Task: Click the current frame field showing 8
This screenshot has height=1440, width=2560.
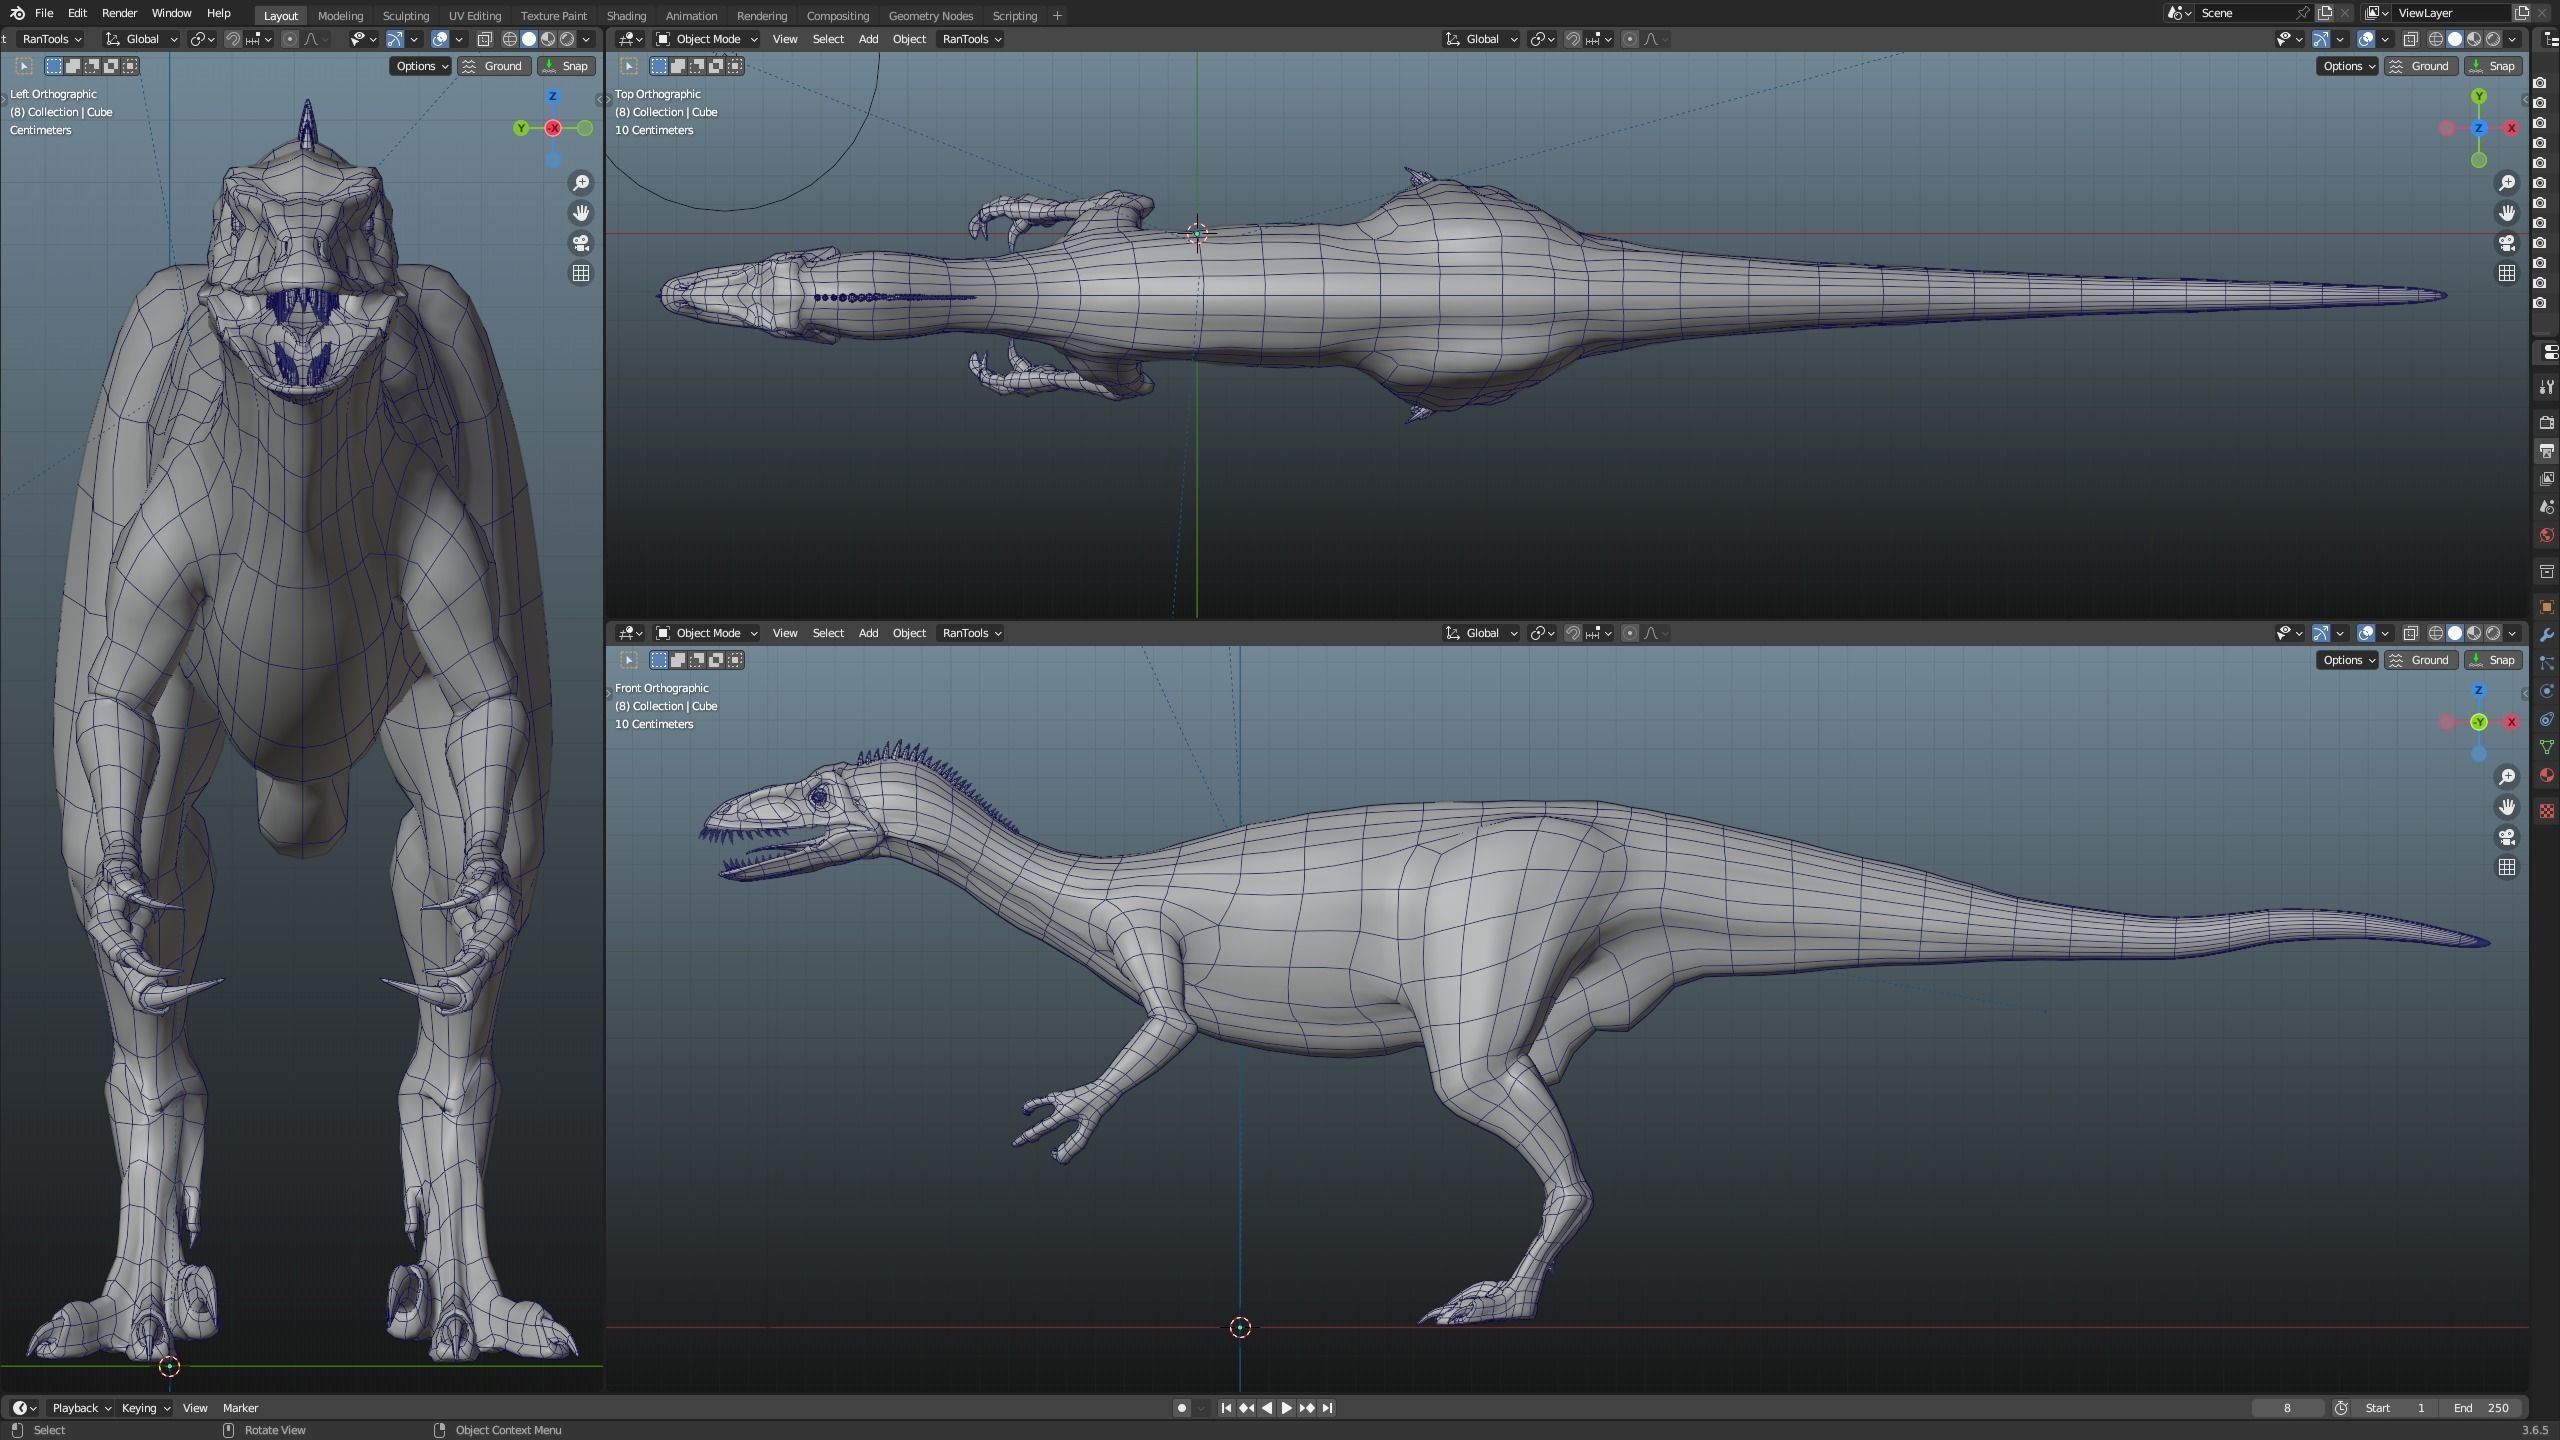Action: click(x=2287, y=1408)
